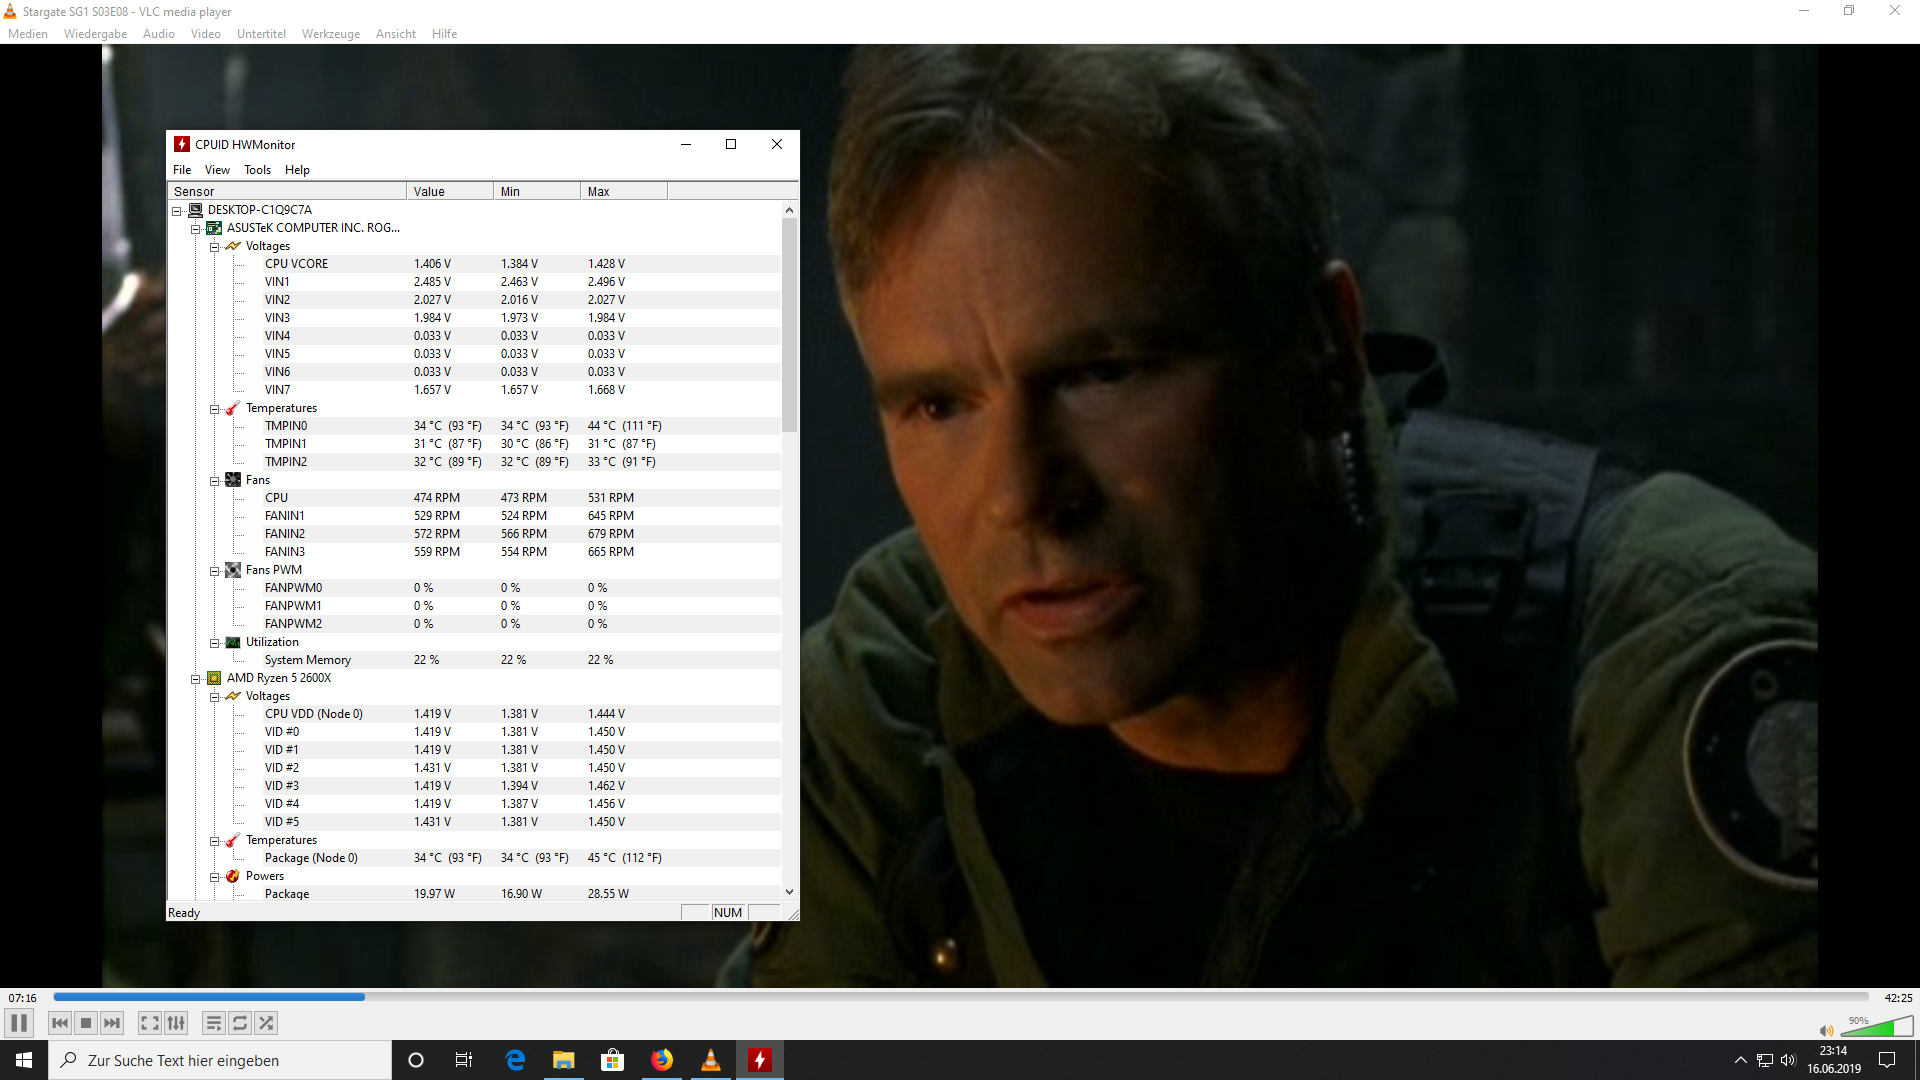1920x1080 pixels.
Task: Go to the previous media item
Action: click(x=60, y=1023)
